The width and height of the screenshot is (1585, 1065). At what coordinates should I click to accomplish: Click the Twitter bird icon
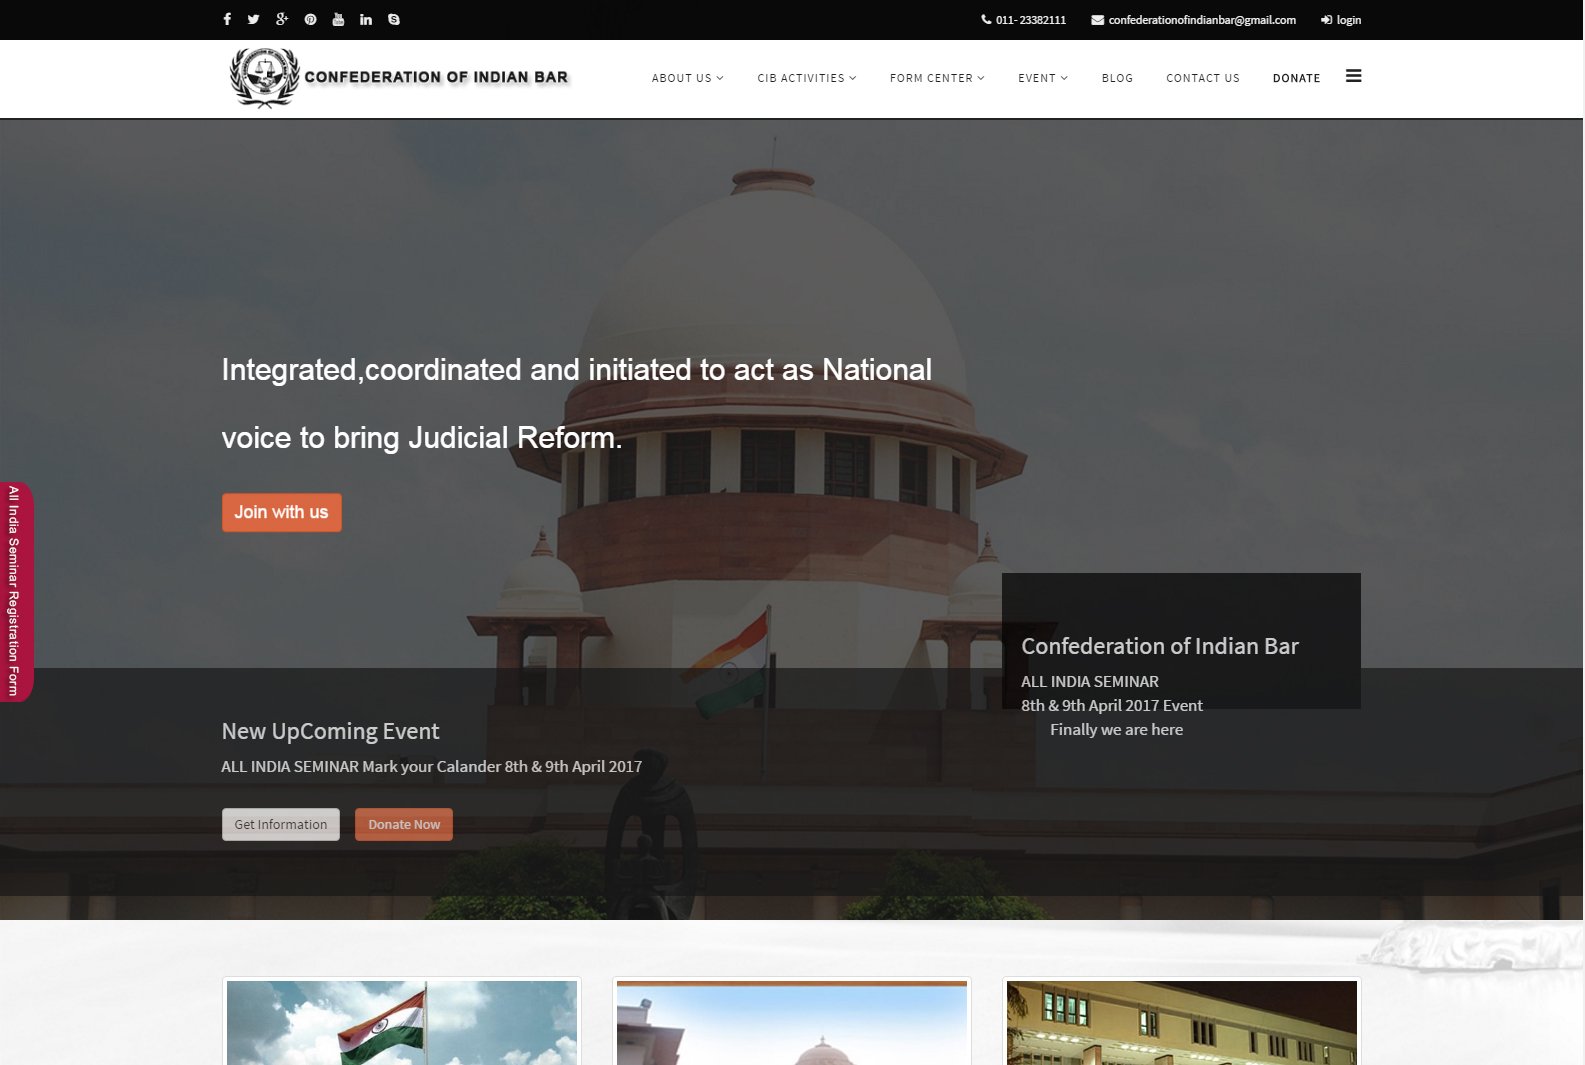click(x=254, y=19)
